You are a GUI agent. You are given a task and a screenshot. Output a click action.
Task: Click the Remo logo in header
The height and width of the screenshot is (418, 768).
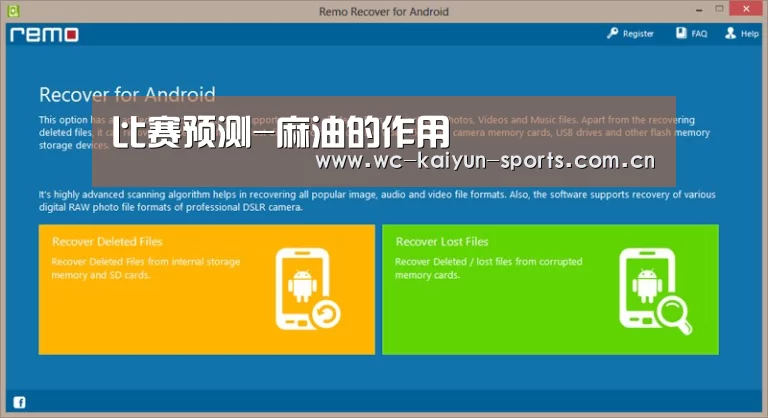[44, 34]
